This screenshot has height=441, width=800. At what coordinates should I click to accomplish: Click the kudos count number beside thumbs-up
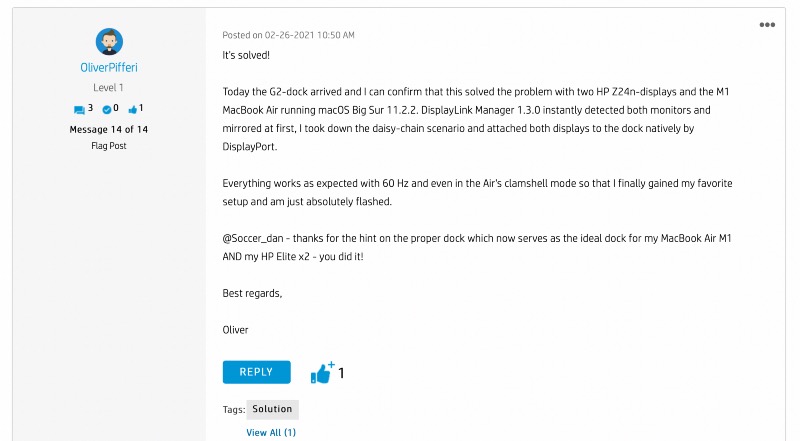(341, 373)
